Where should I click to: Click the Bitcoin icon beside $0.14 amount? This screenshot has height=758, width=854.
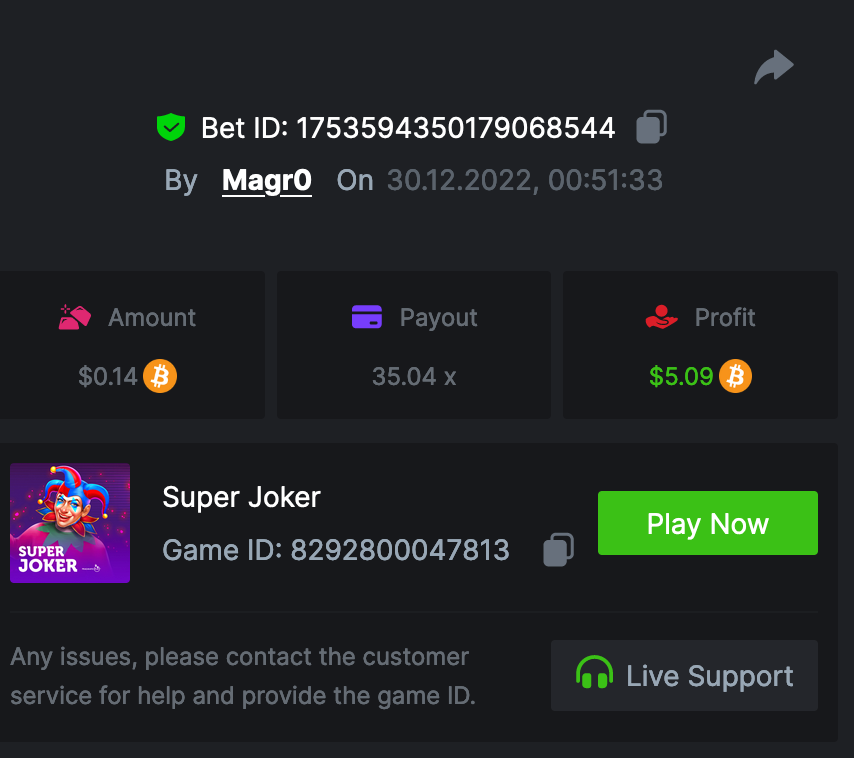160,376
